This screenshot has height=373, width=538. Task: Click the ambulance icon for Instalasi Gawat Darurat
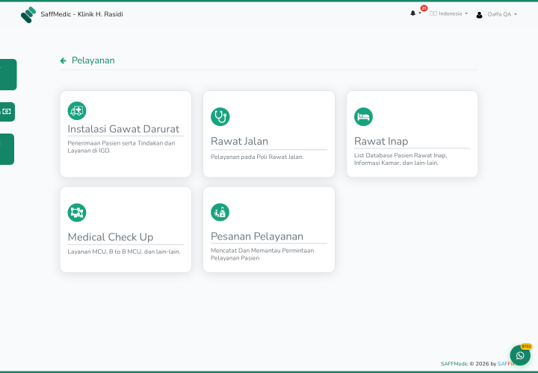pyautogui.click(x=77, y=111)
